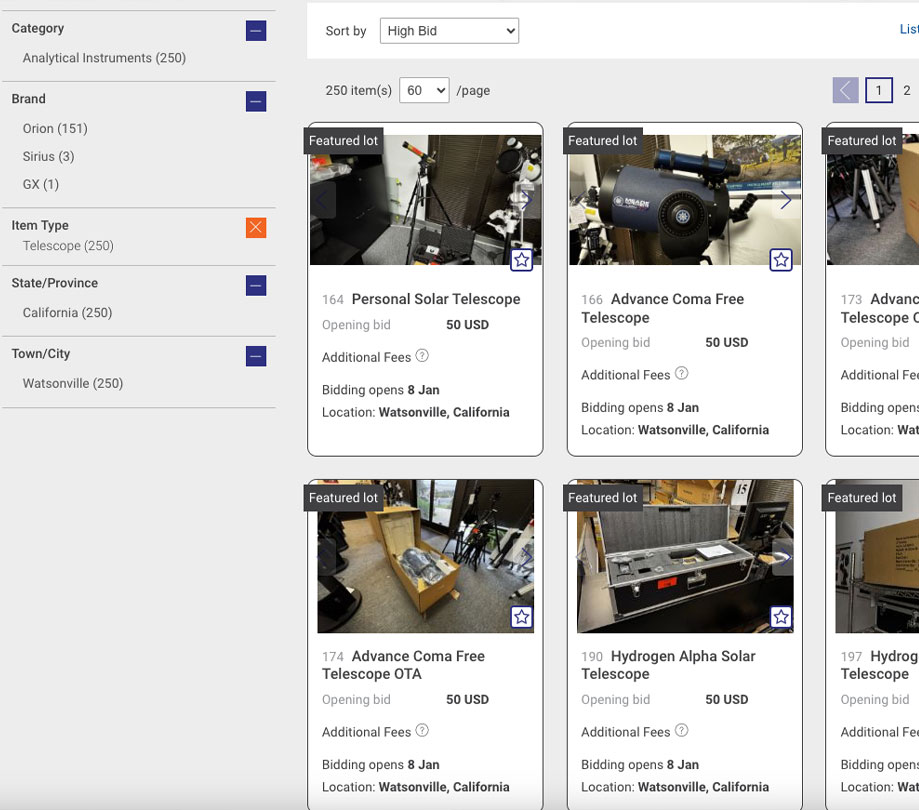The width and height of the screenshot is (919, 810).
Task: Collapse the State/Province filter section
Action: click(256, 284)
